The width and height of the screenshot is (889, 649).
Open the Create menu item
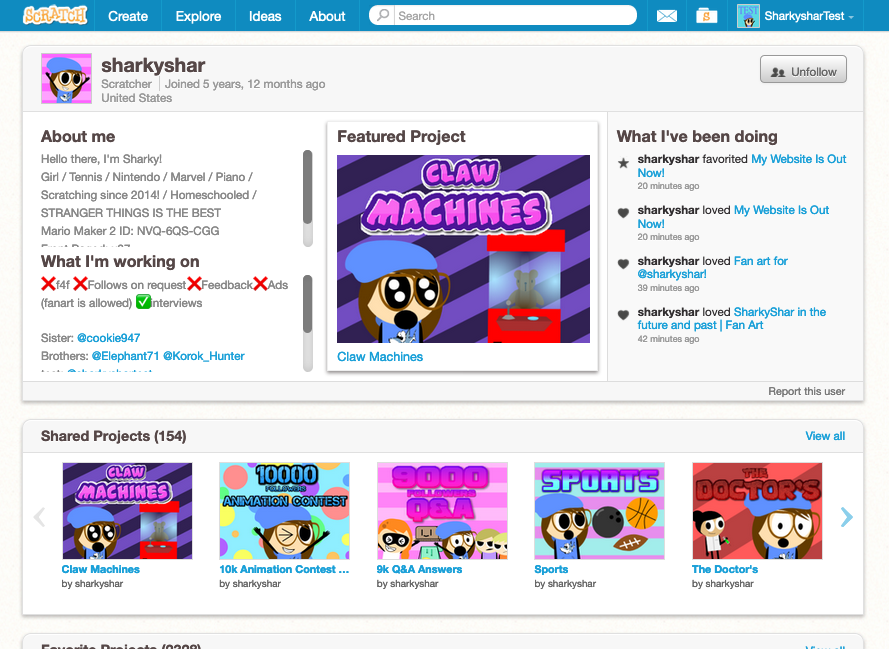click(x=128, y=16)
